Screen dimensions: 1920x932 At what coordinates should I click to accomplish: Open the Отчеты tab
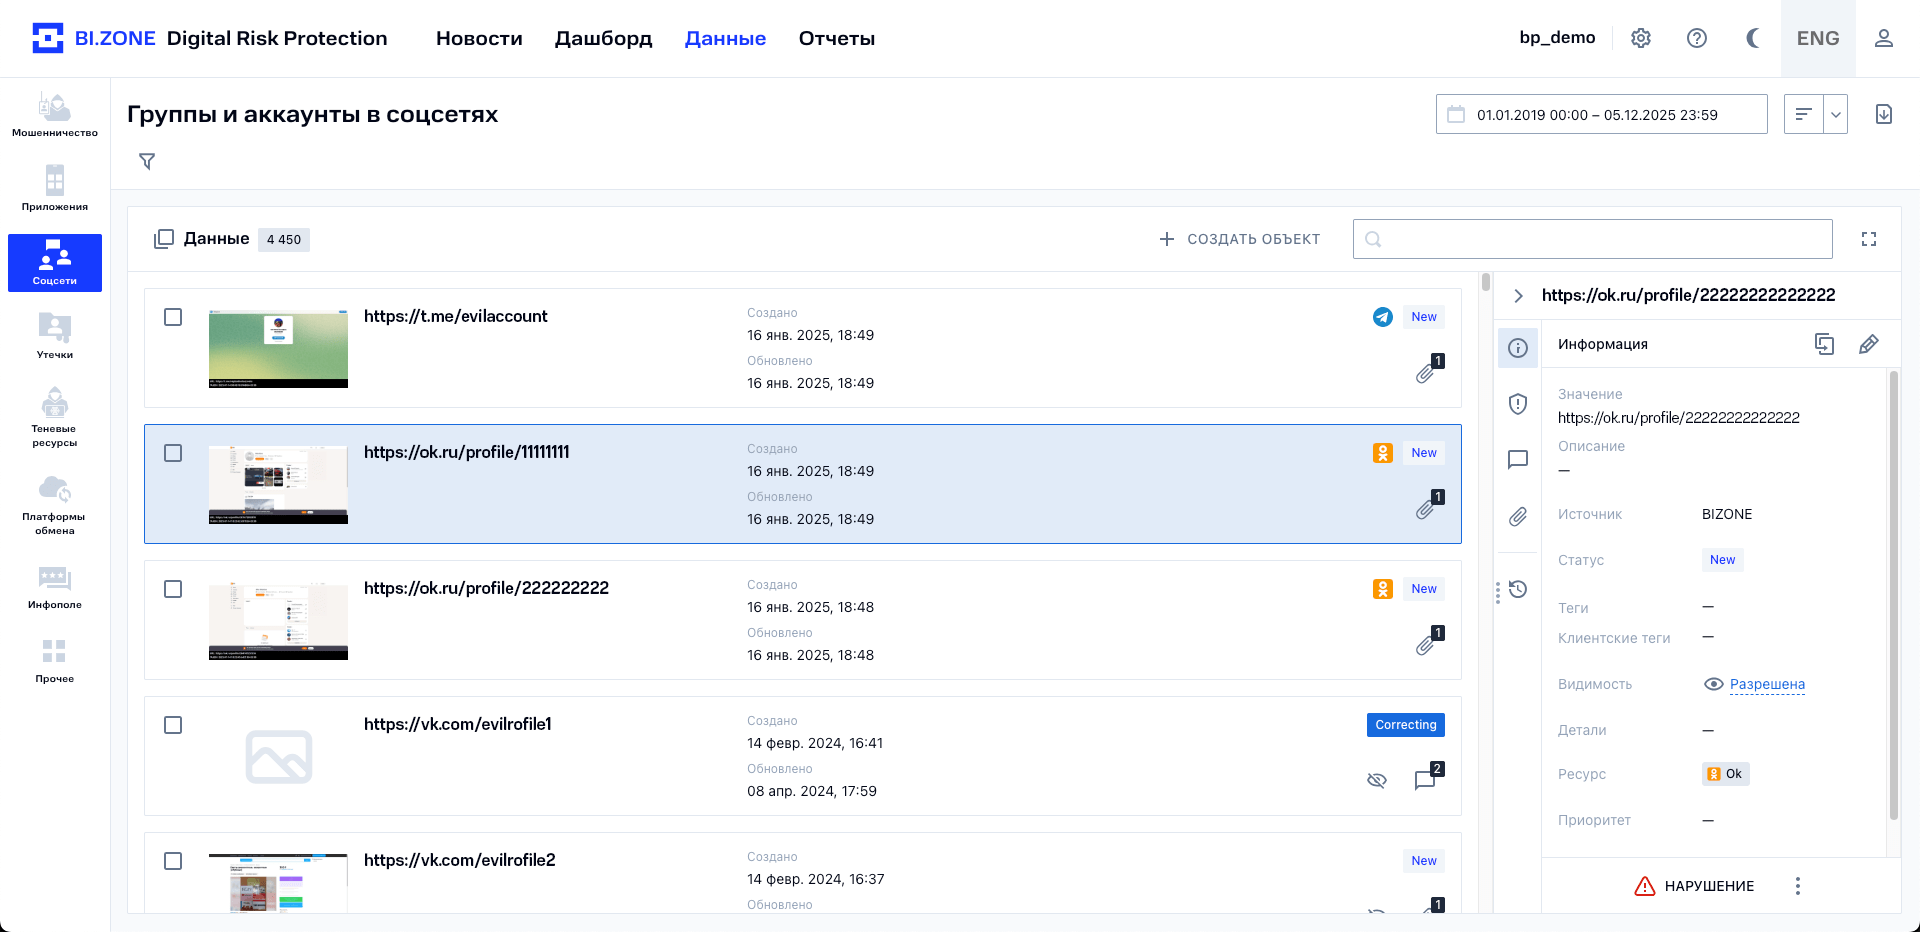(836, 38)
